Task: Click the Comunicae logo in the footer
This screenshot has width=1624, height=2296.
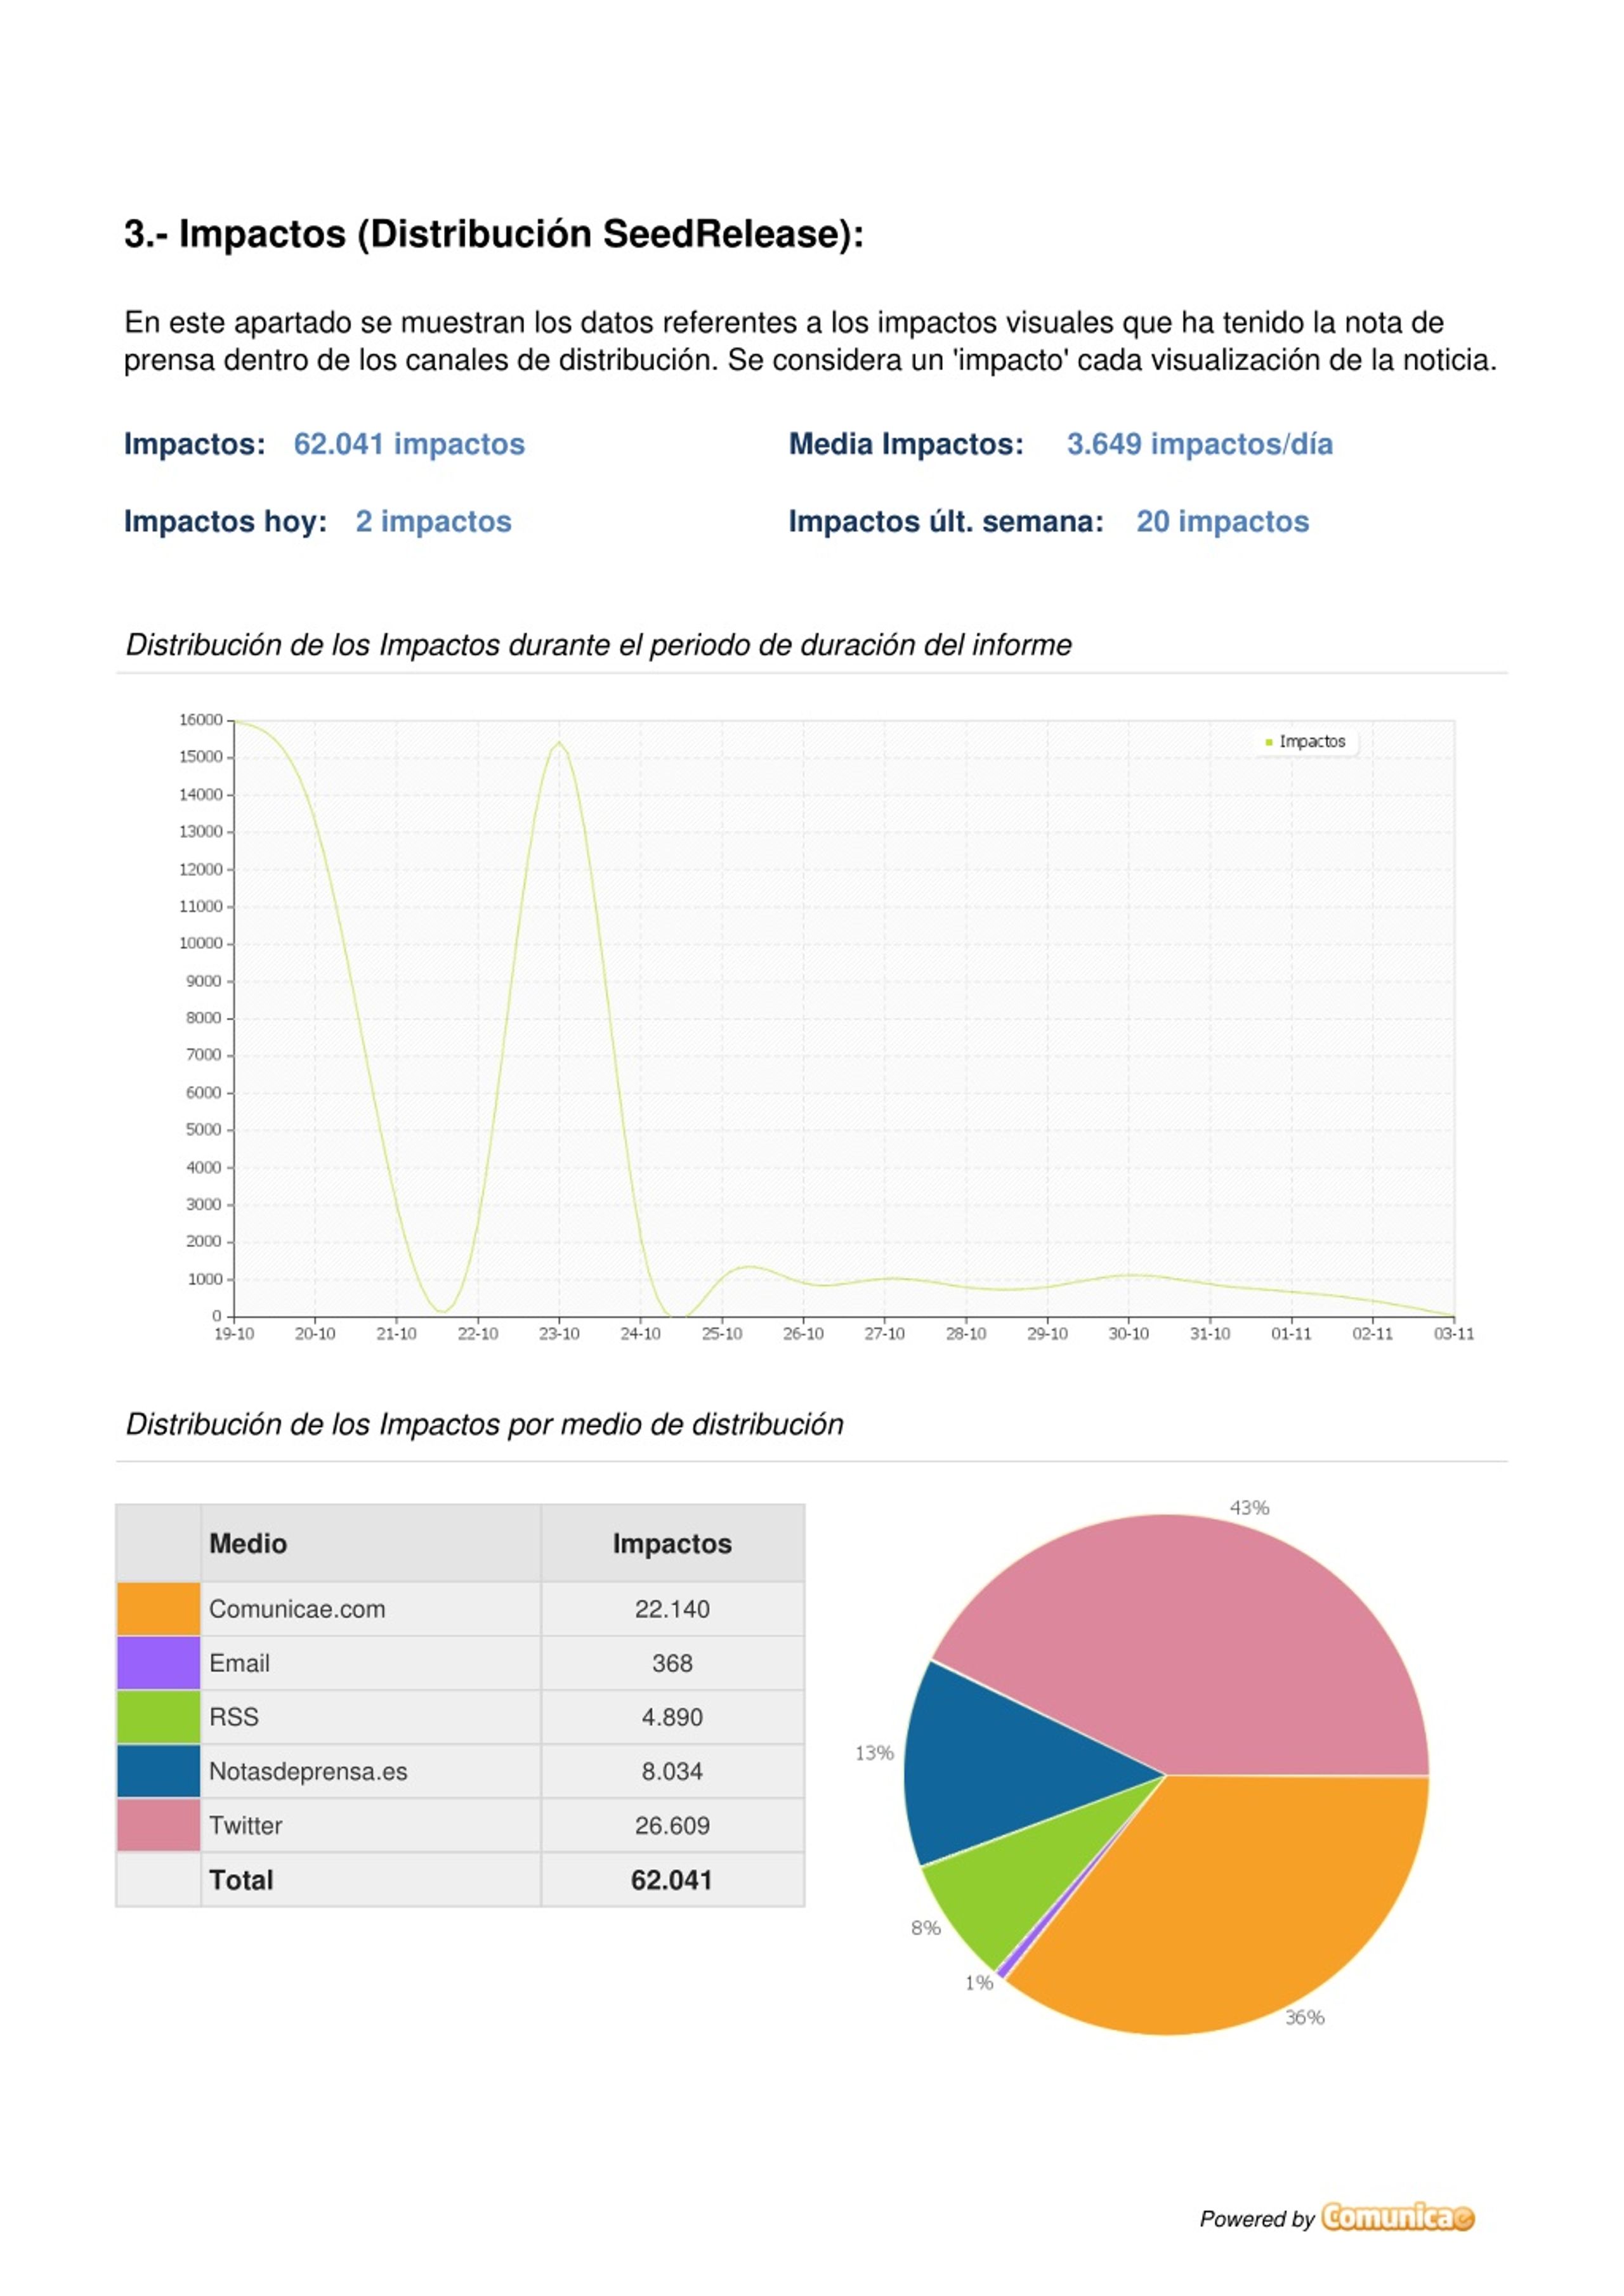Action: click(1397, 2217)
